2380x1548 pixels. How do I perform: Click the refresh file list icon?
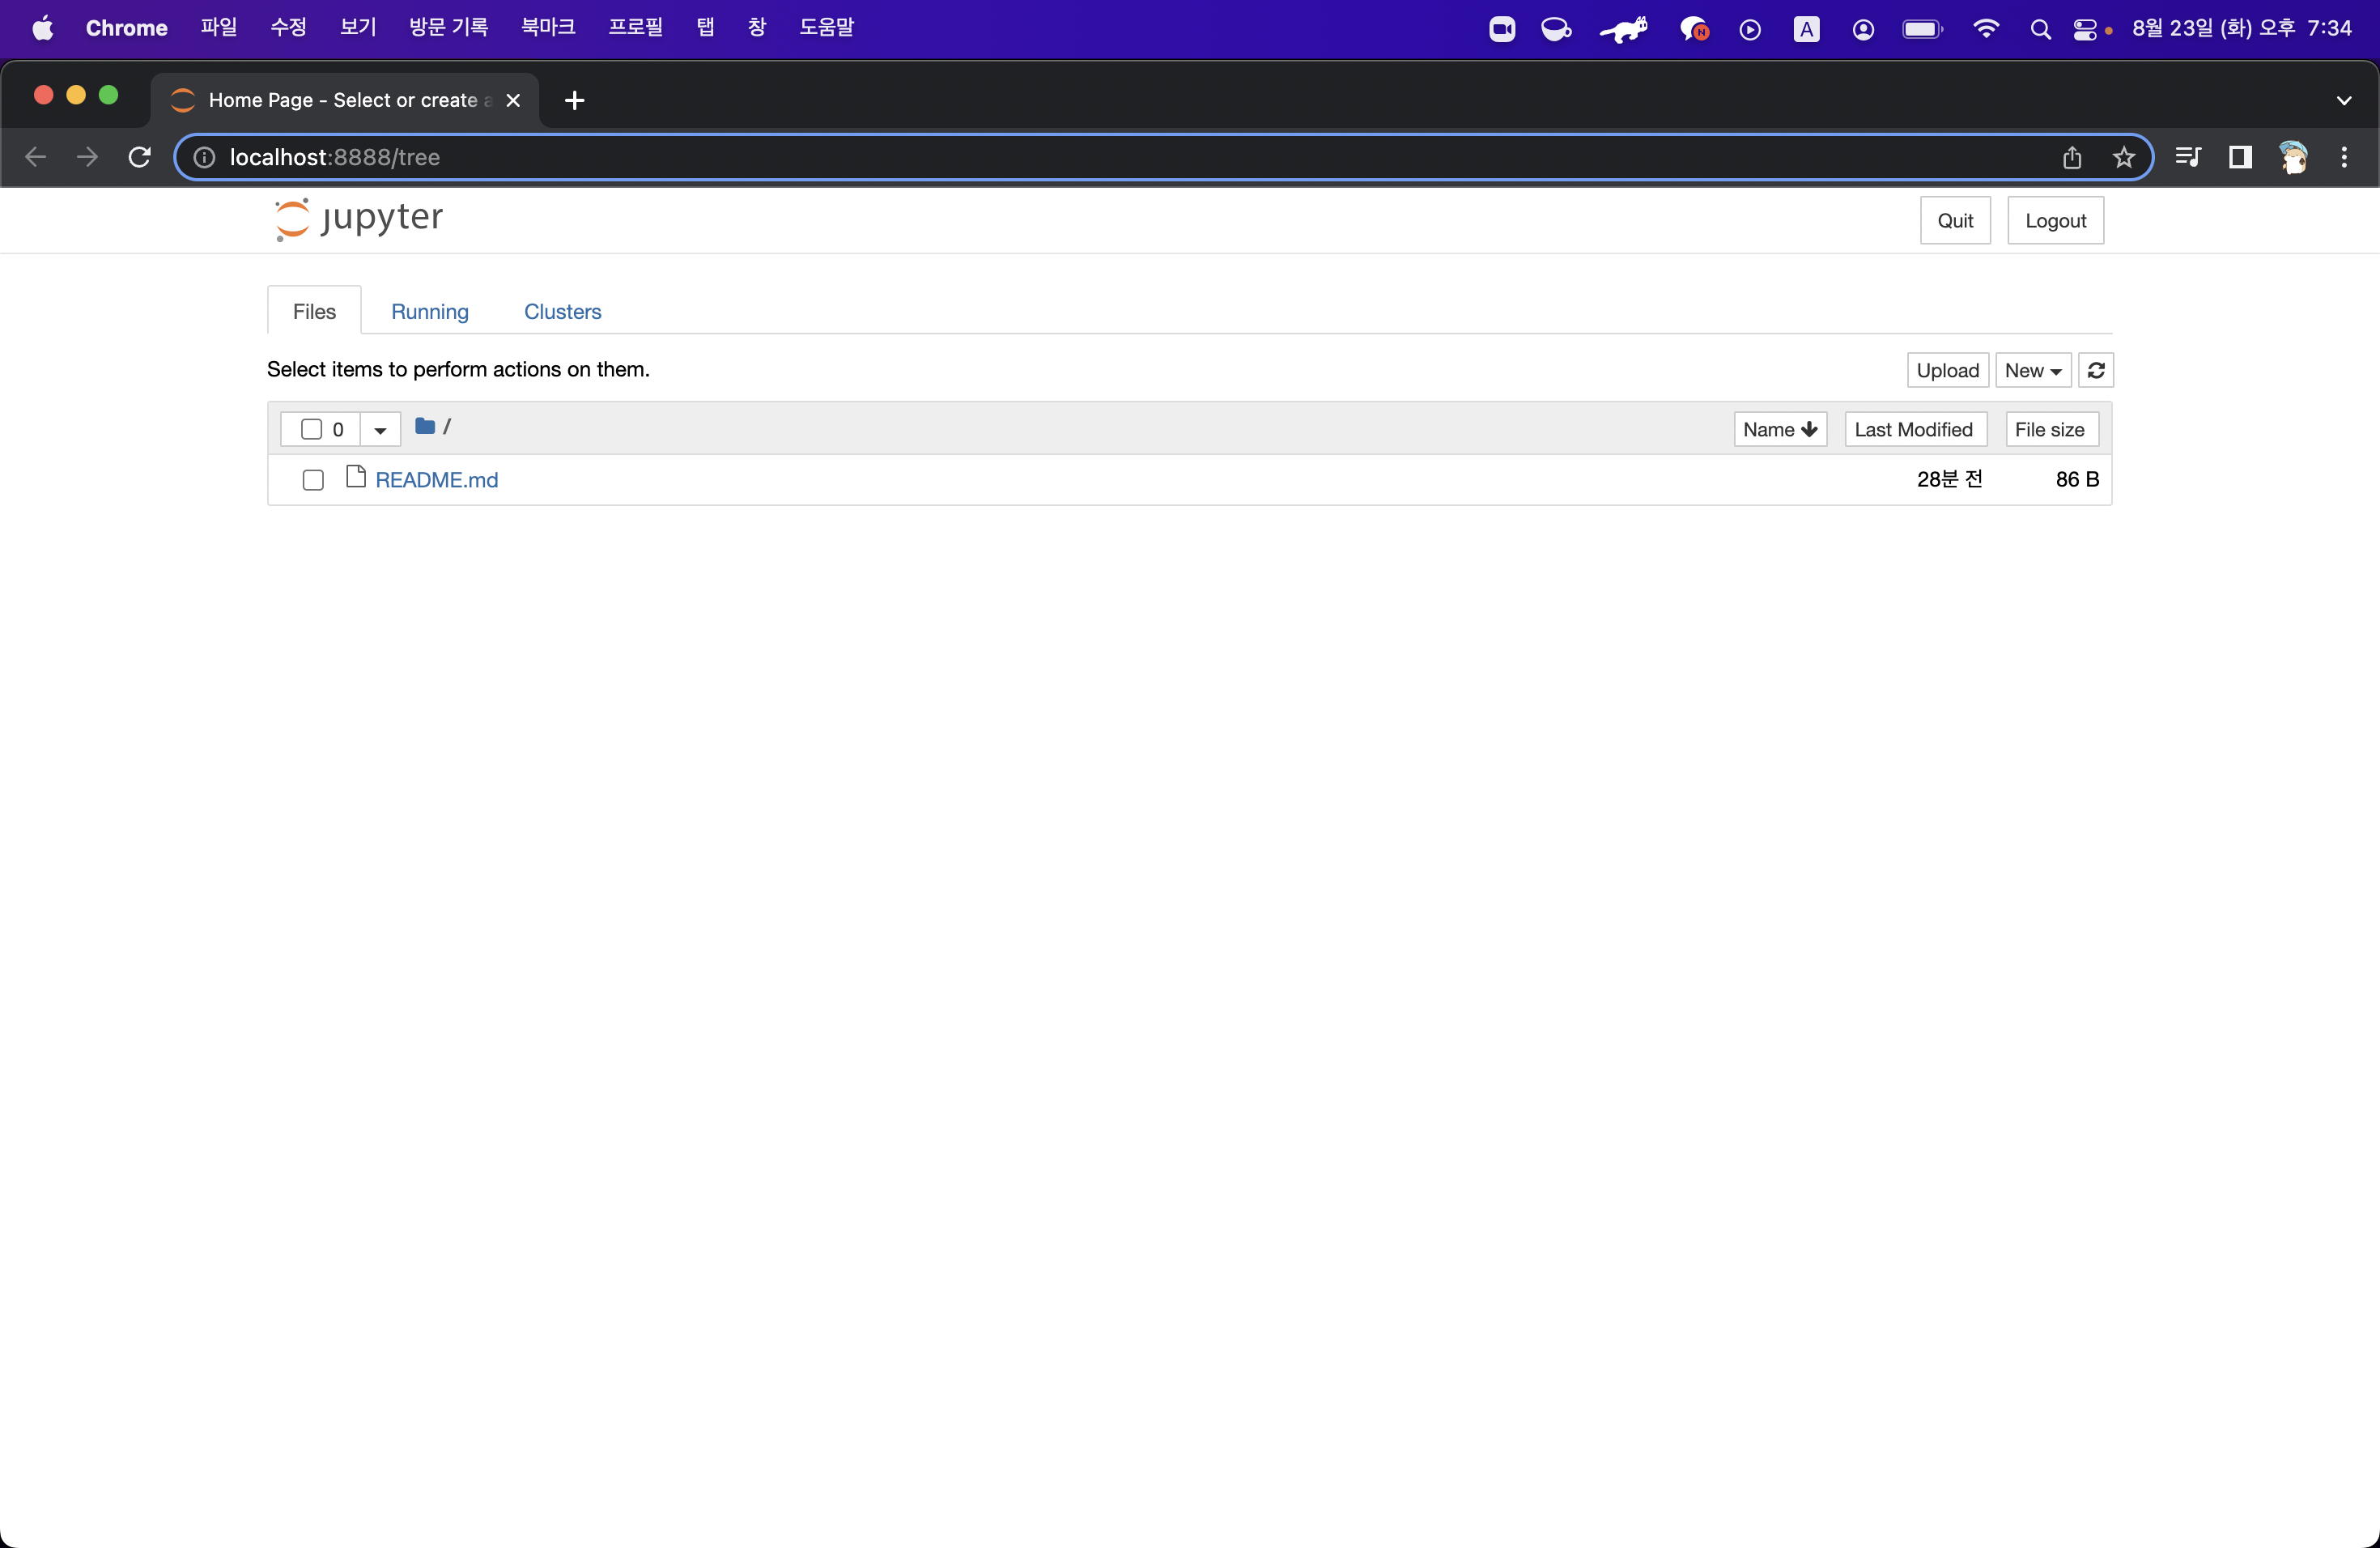pos(2095,370)
